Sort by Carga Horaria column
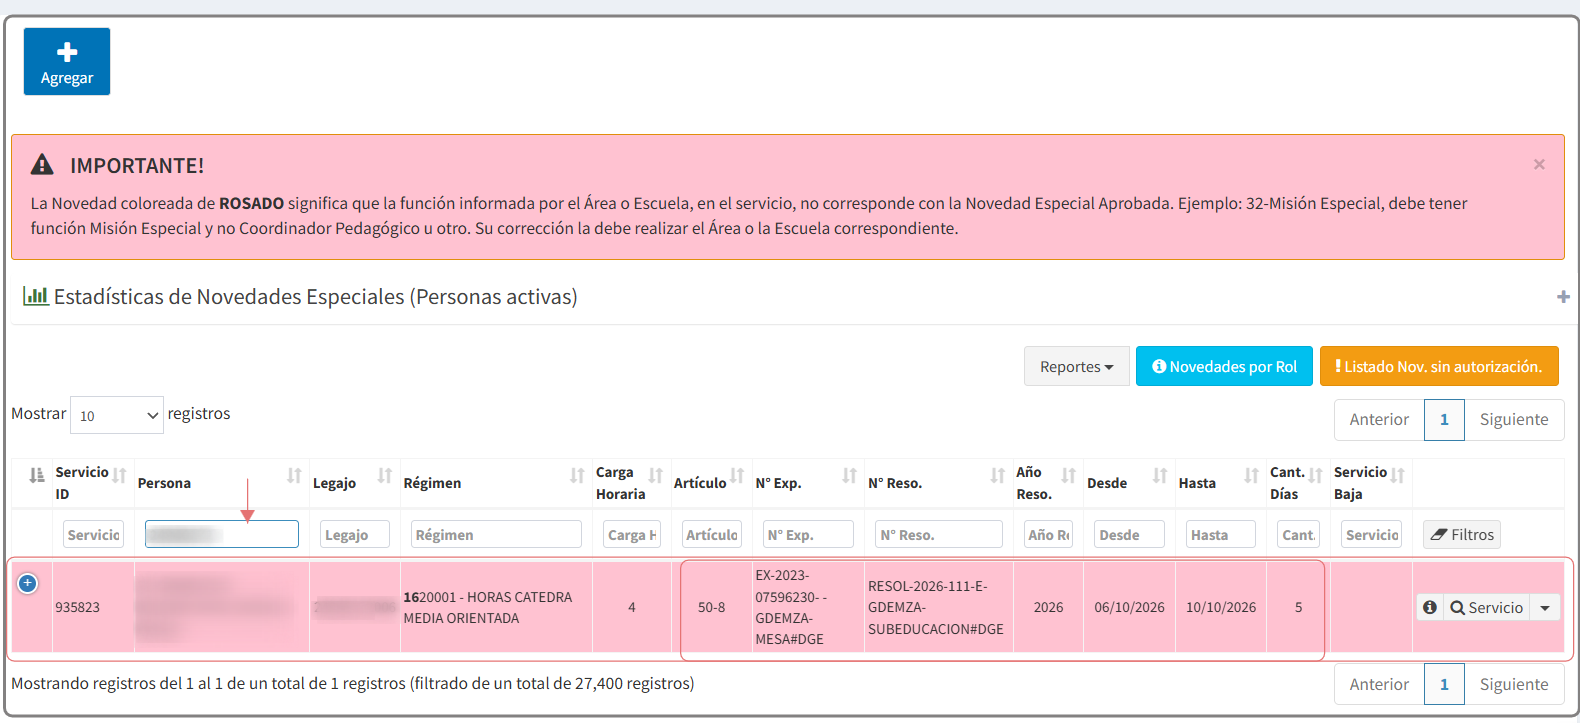Viewport: 1580px width, 723px height. [x=630, y=483]
